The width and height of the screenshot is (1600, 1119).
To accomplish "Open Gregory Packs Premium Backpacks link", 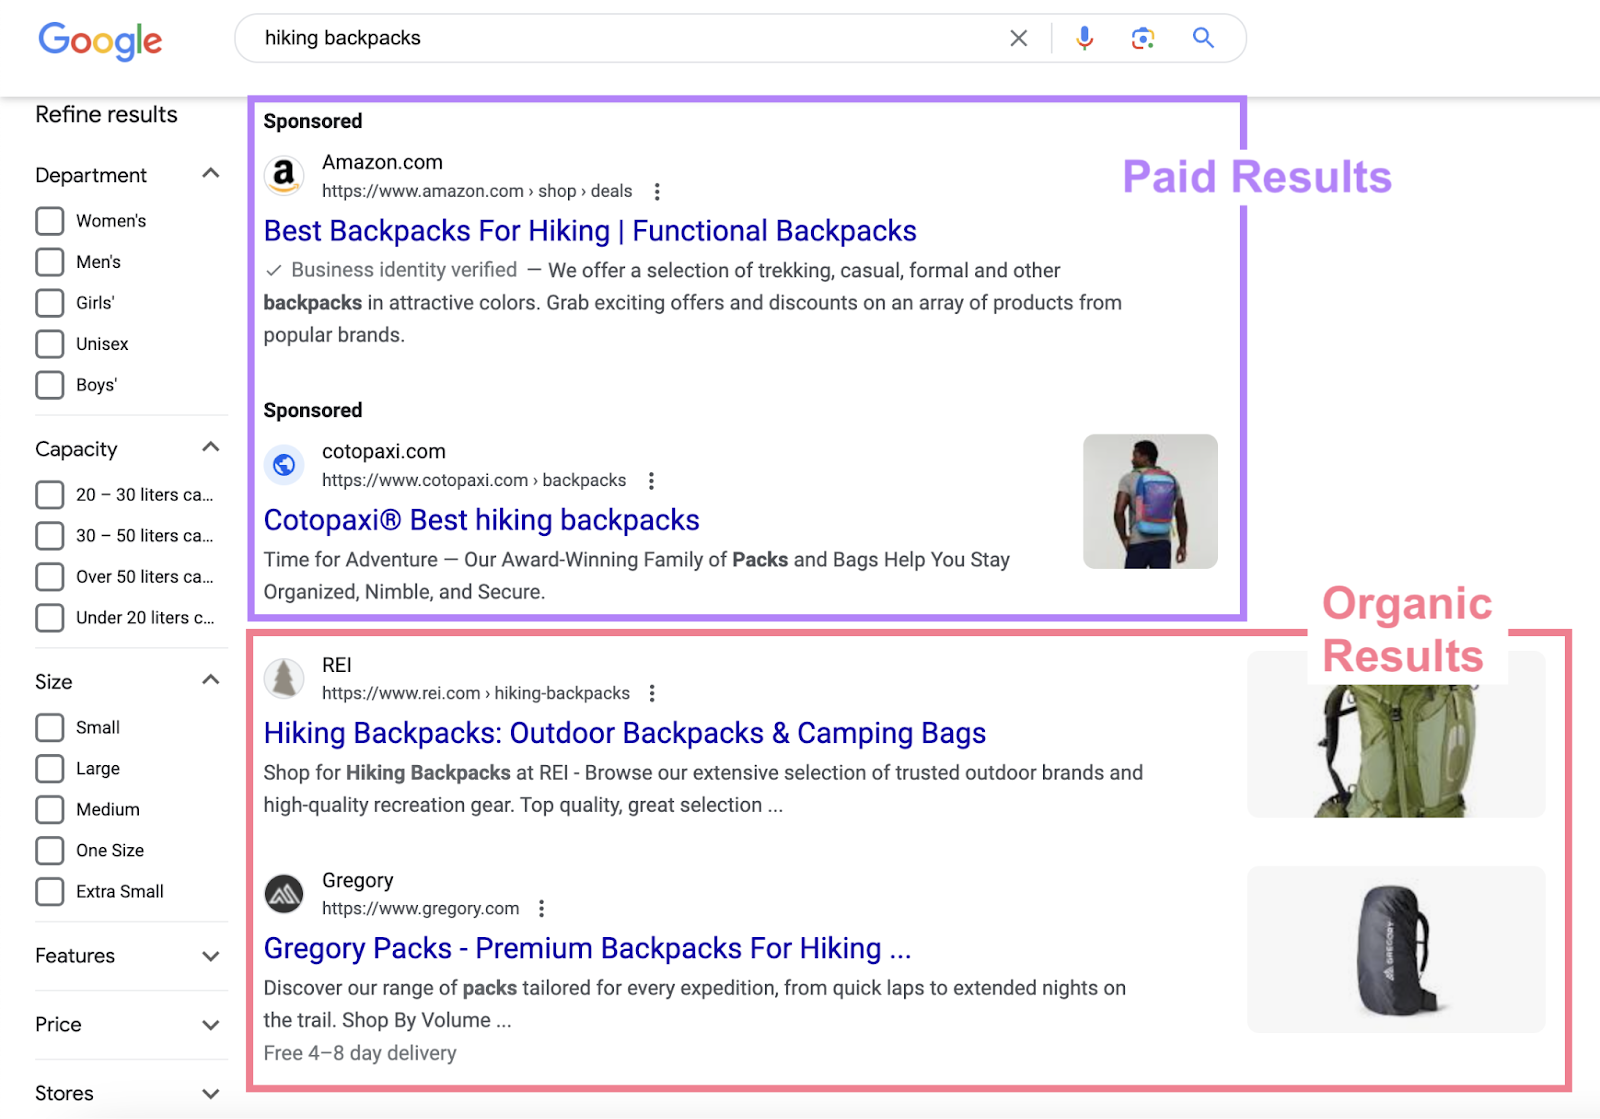I will click(x=587, y=948).
